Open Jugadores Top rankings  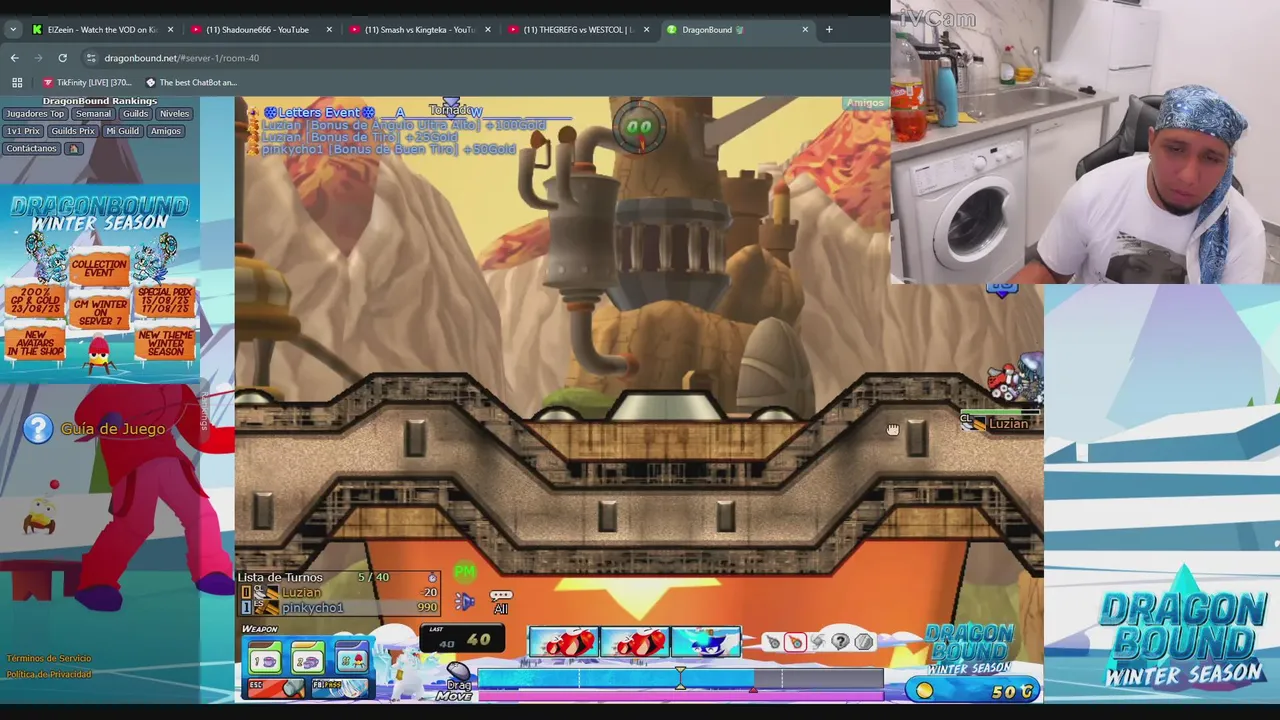pyautogui.click(x=35, y=114)
